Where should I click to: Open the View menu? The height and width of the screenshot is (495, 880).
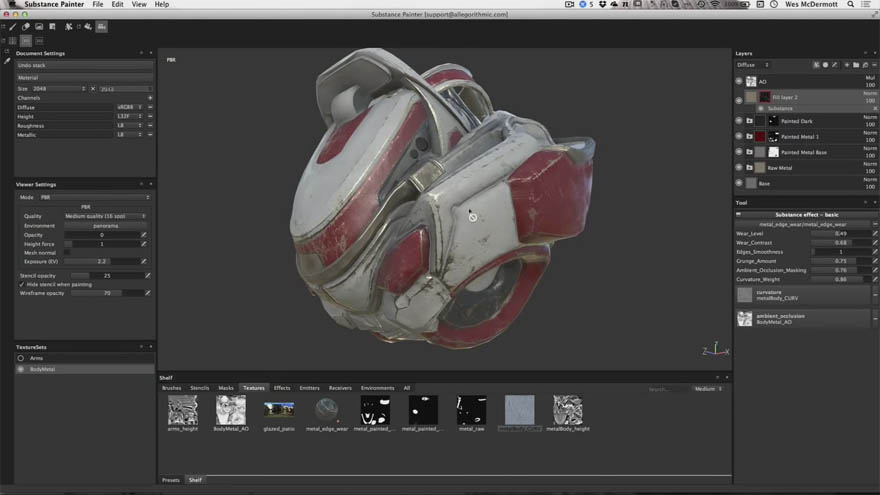coord(139,4)
